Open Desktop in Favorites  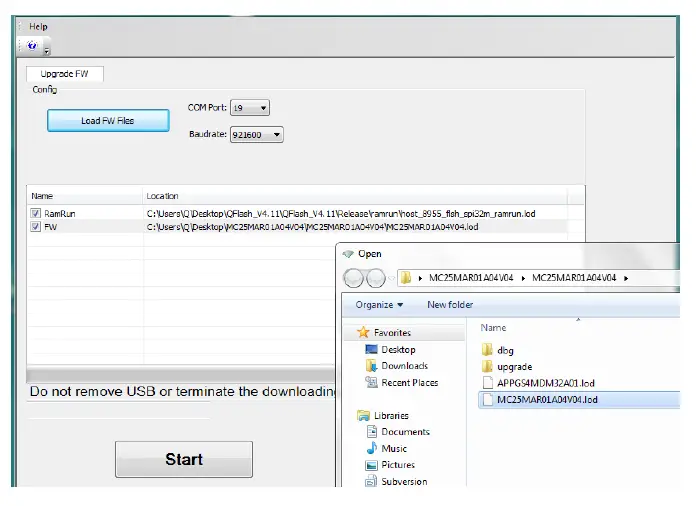coord(398,349)
